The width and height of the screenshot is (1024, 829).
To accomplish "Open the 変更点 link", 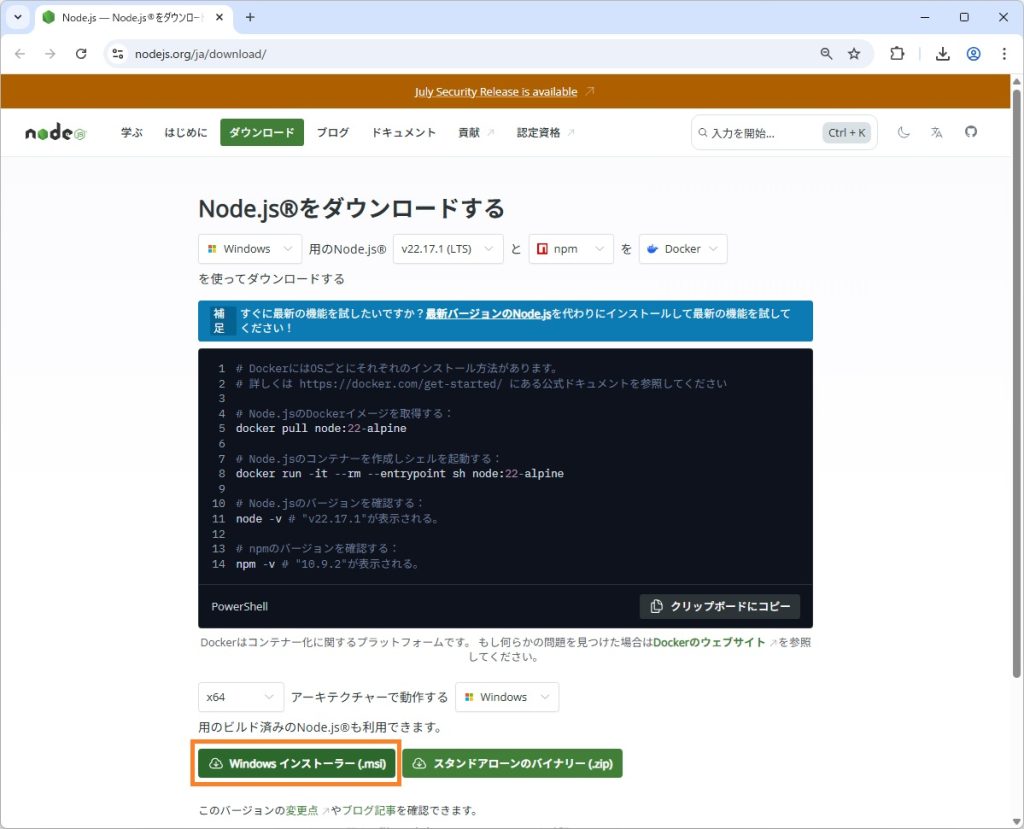I will (x=302, y=810).
